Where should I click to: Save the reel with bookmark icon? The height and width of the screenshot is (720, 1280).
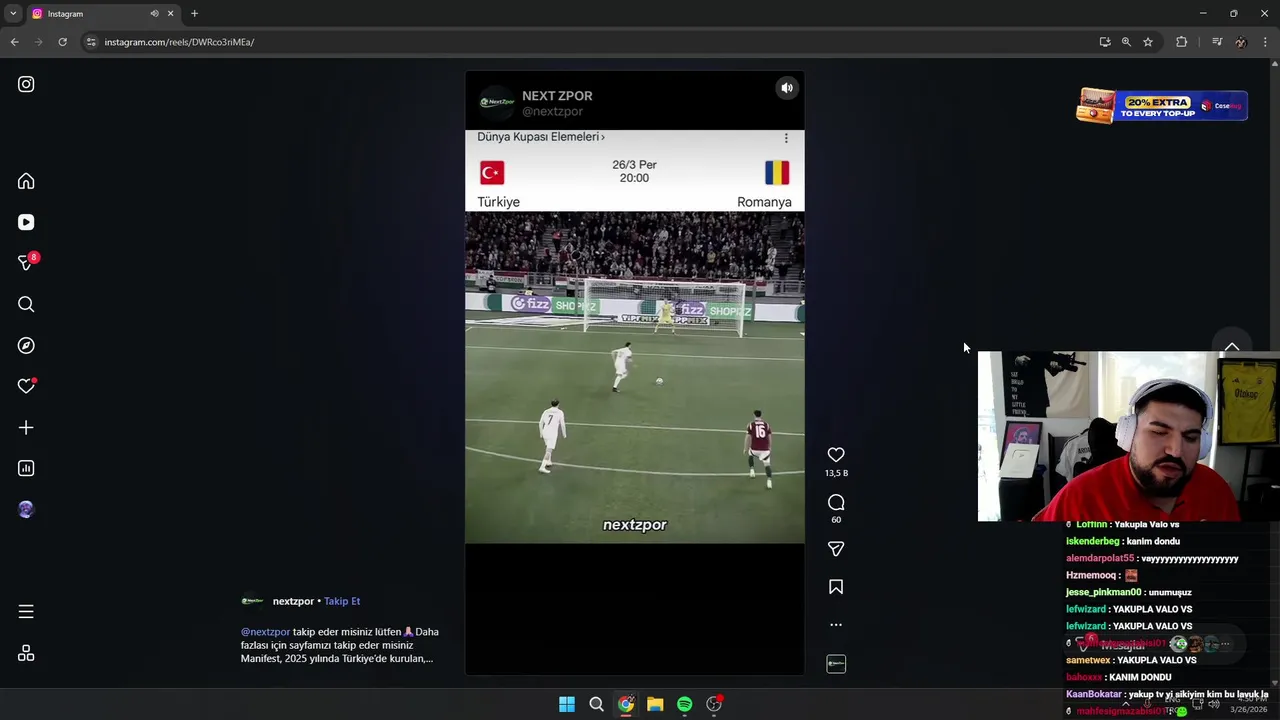click(x=836, y=587)
